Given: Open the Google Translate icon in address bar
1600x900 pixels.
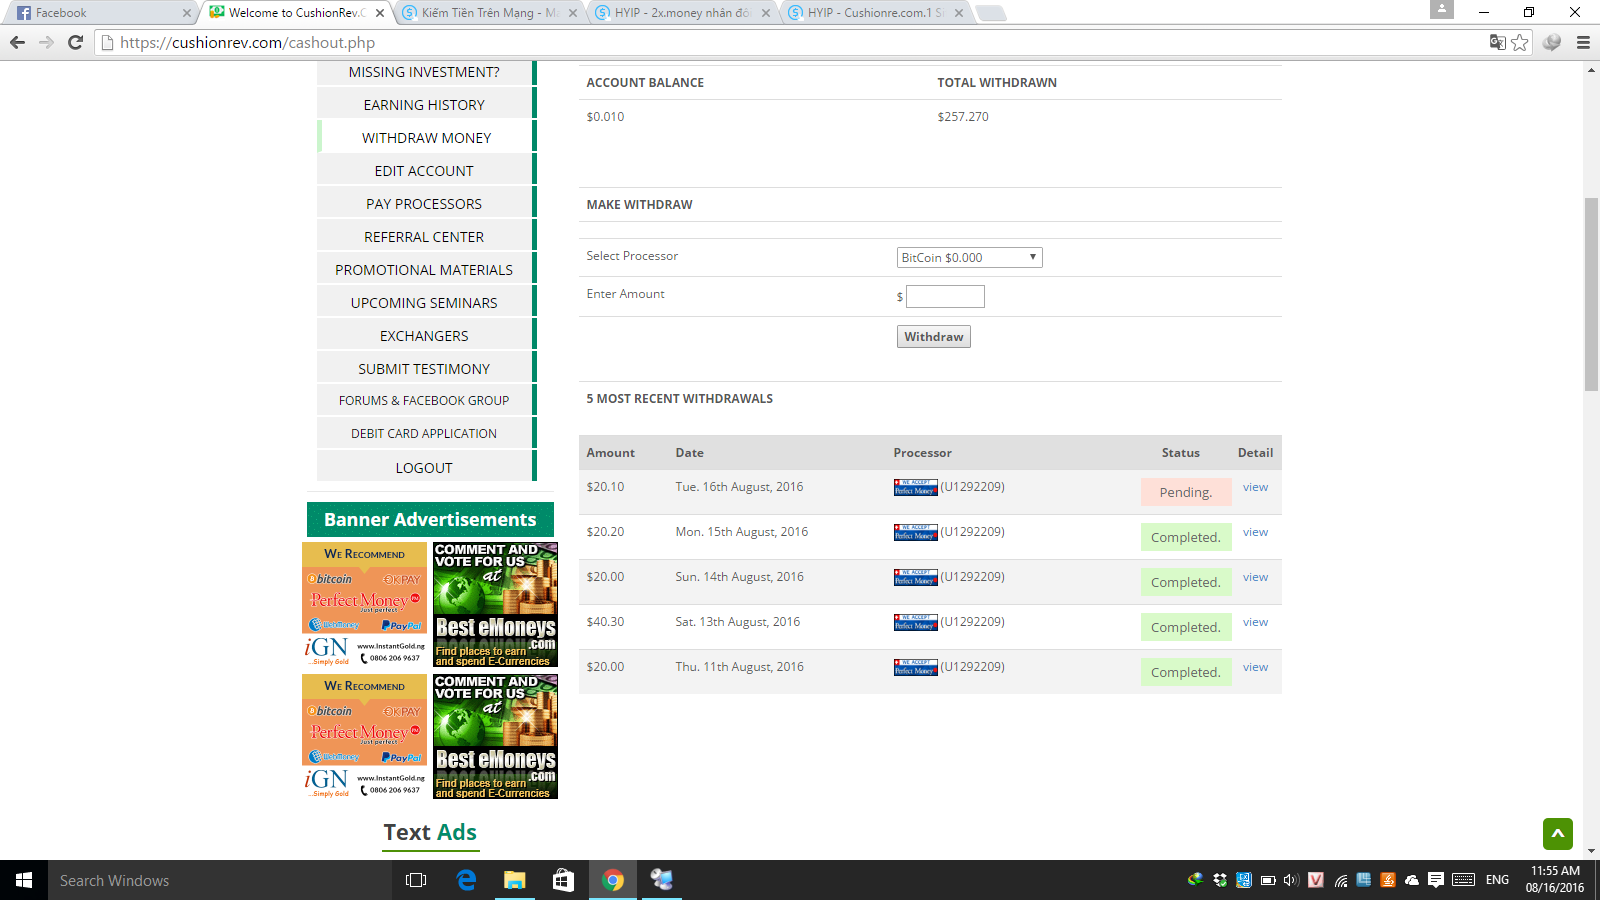Looking at the screenshot, I should [x=1497, y=42].
